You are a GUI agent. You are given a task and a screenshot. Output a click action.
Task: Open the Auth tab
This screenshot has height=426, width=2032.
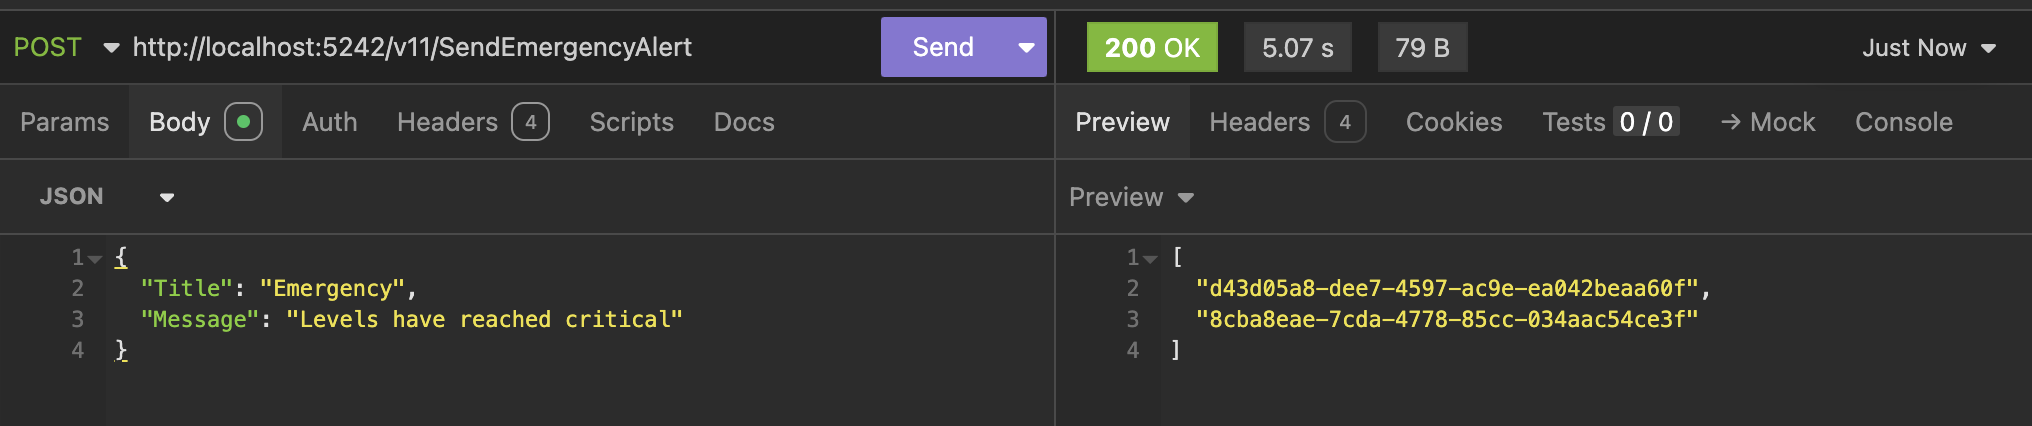[x=329, y=122]
